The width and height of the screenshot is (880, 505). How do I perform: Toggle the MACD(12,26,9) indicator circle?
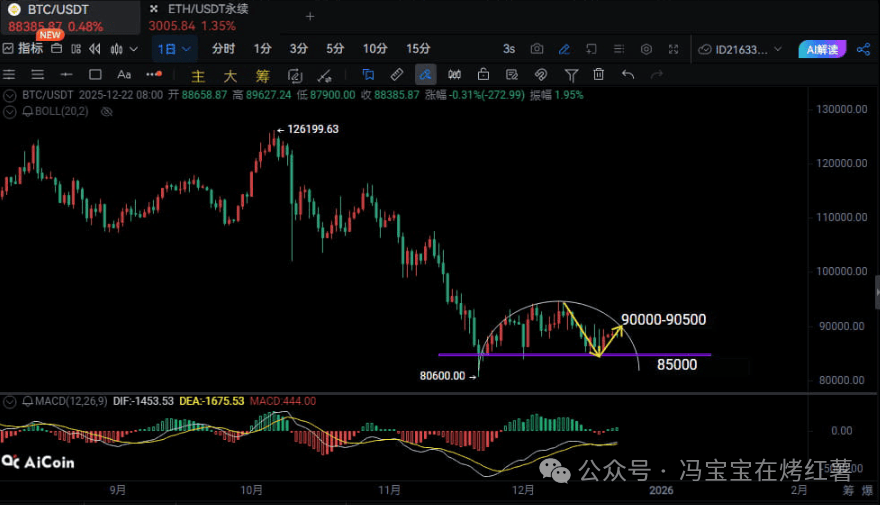(11, 401)
